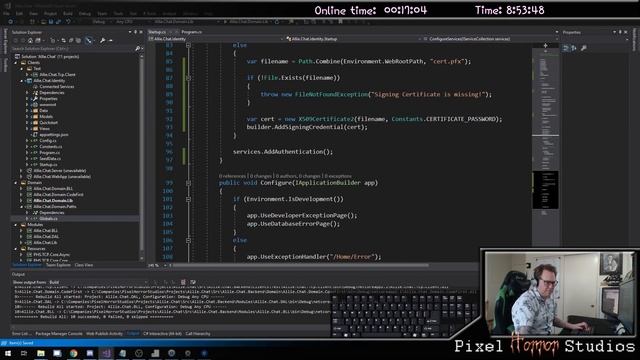640x360 pixels.
Task: Expand the wwwroot folder
Action: click(27, 104)
